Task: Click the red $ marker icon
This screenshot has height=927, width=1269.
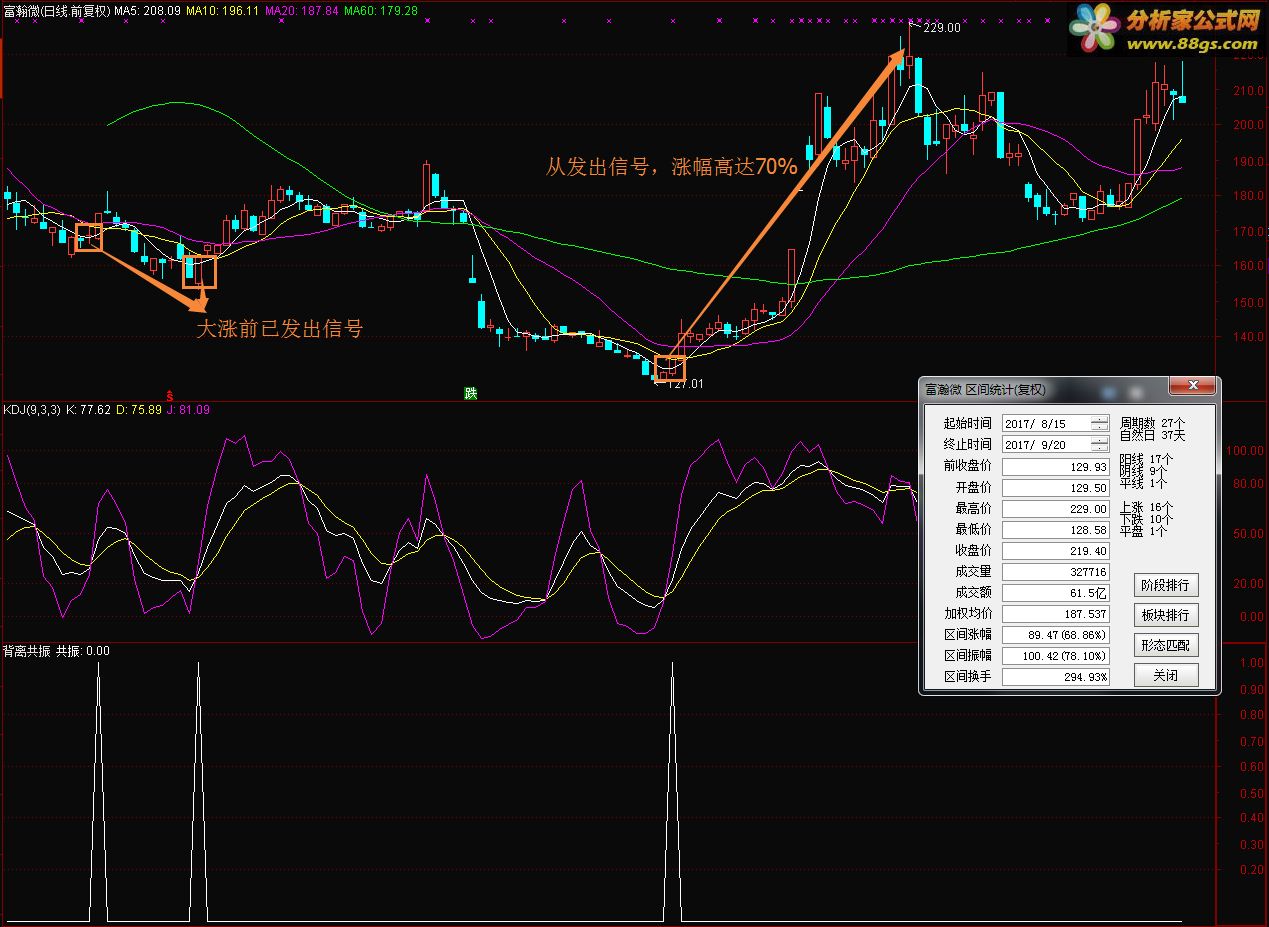Action: click(170, 395)
